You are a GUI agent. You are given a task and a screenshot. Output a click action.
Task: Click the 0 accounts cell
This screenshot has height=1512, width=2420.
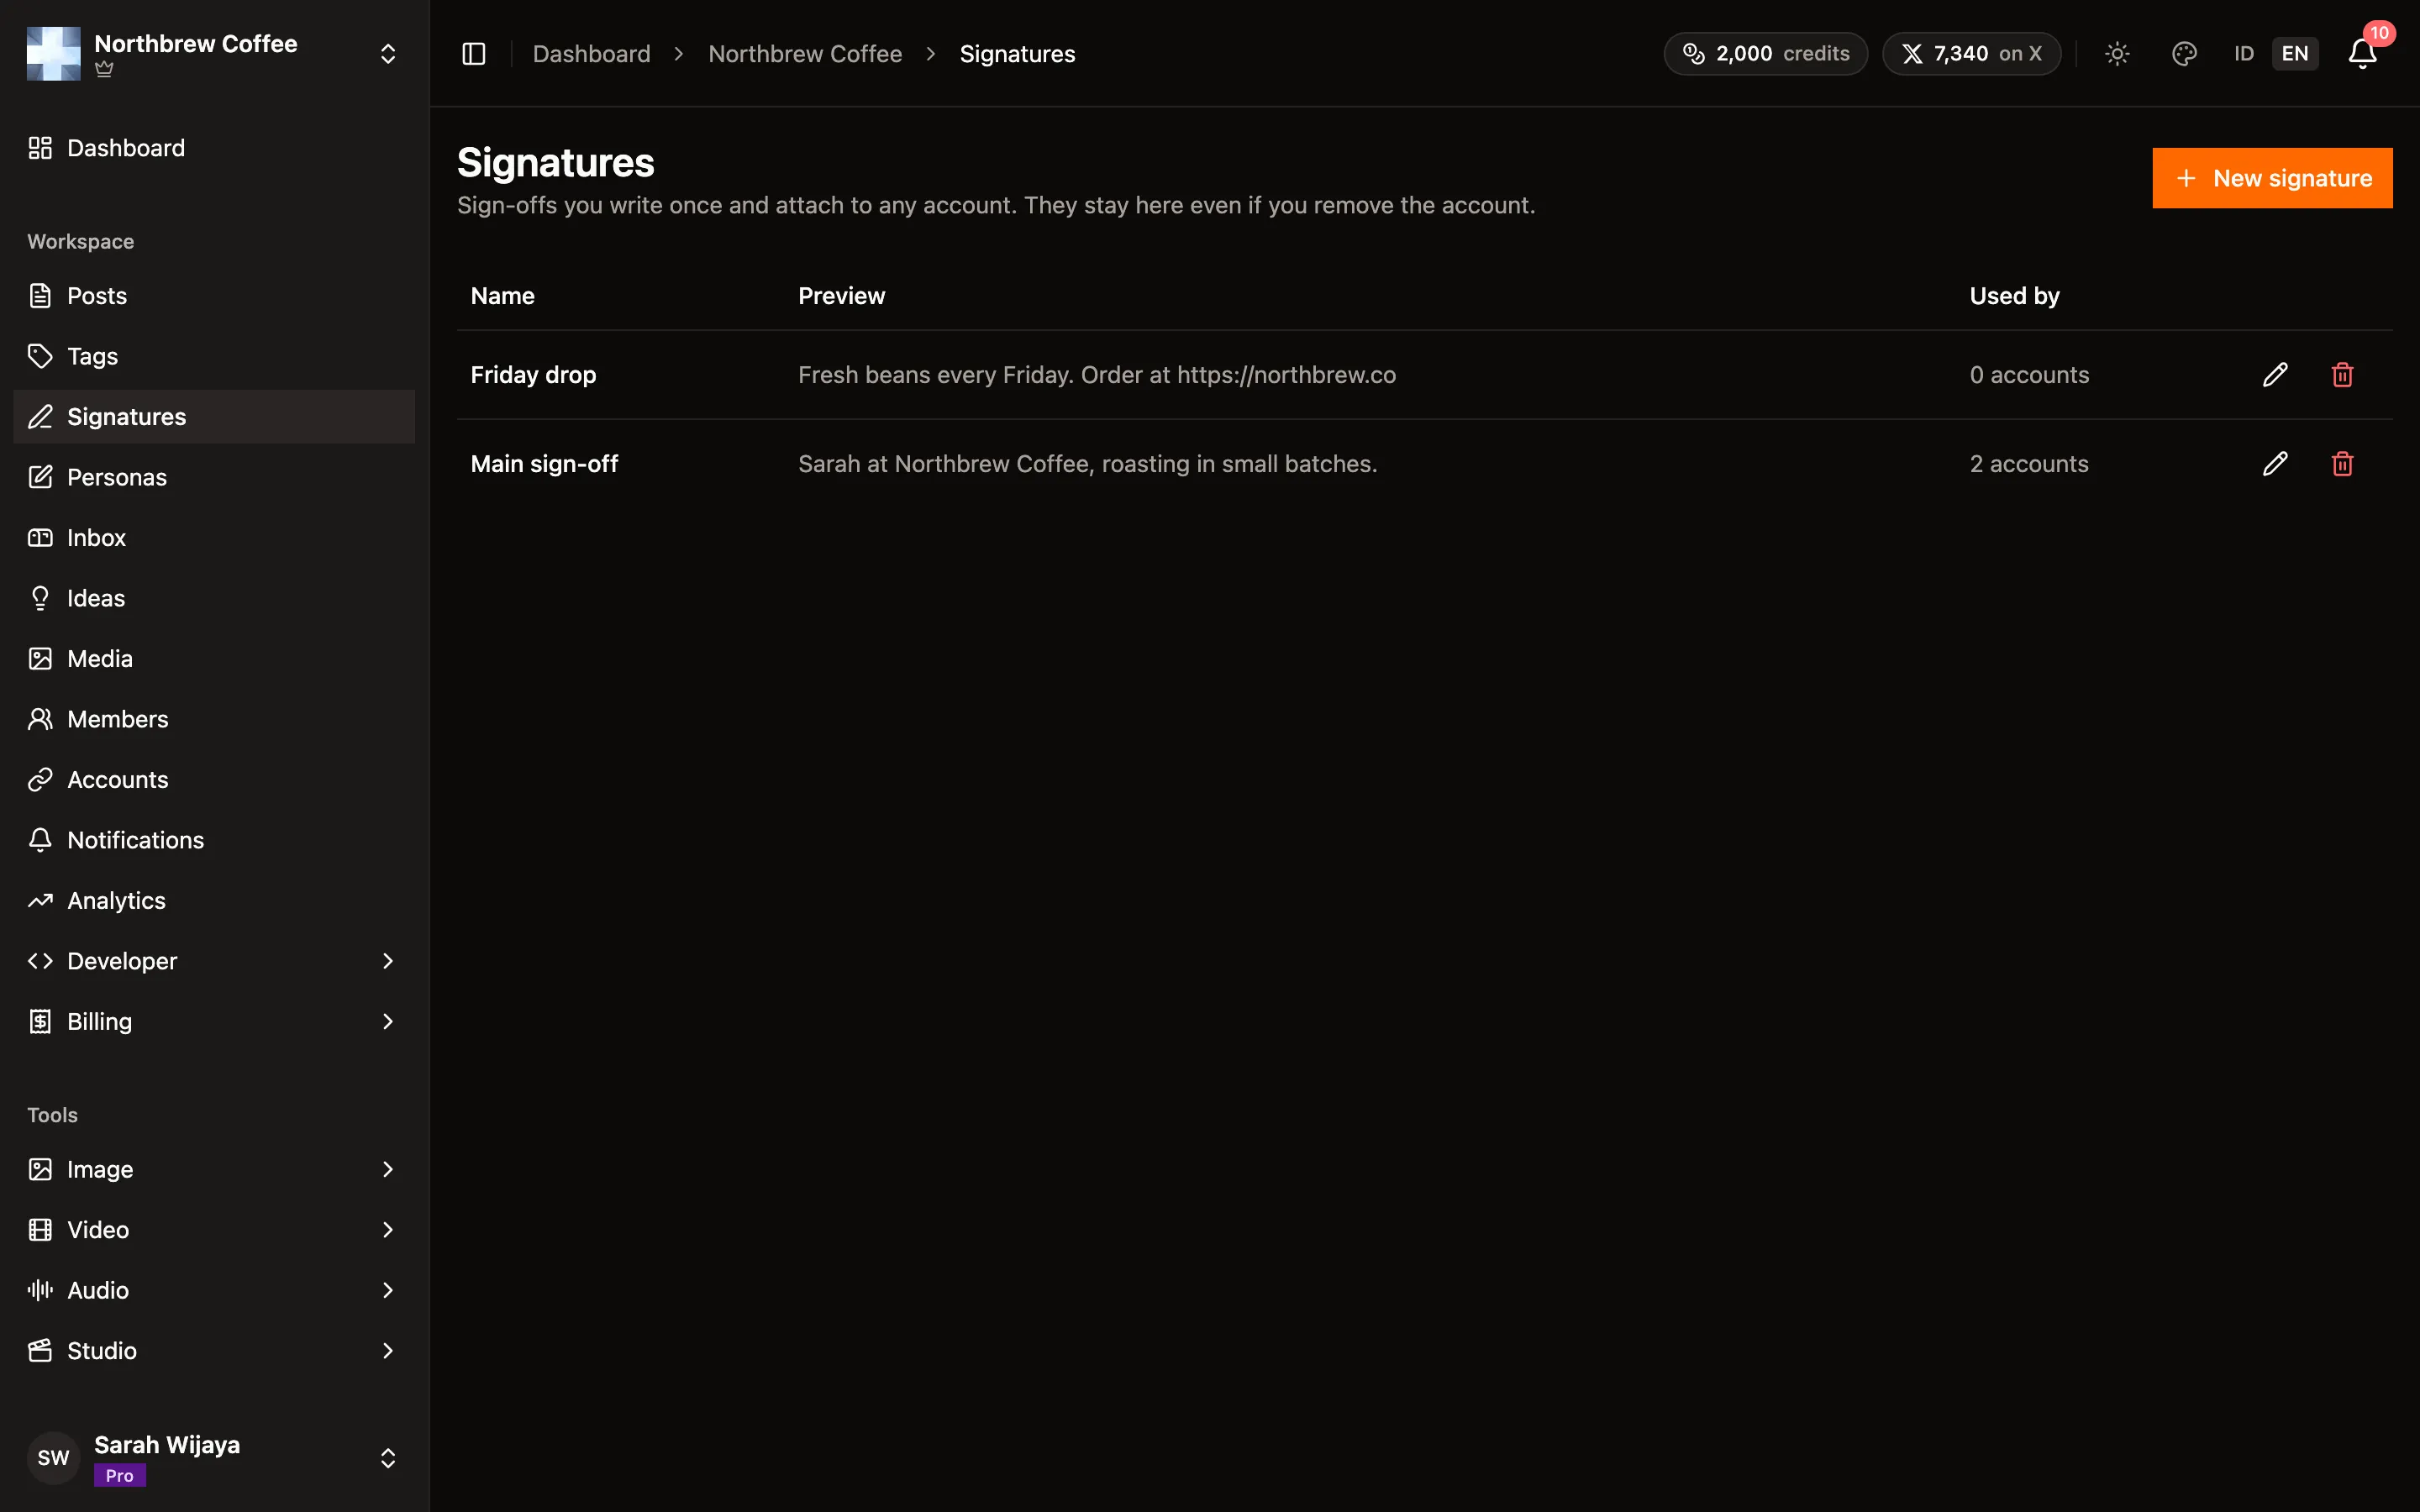pyautogui.click(x=2029, y=375)
